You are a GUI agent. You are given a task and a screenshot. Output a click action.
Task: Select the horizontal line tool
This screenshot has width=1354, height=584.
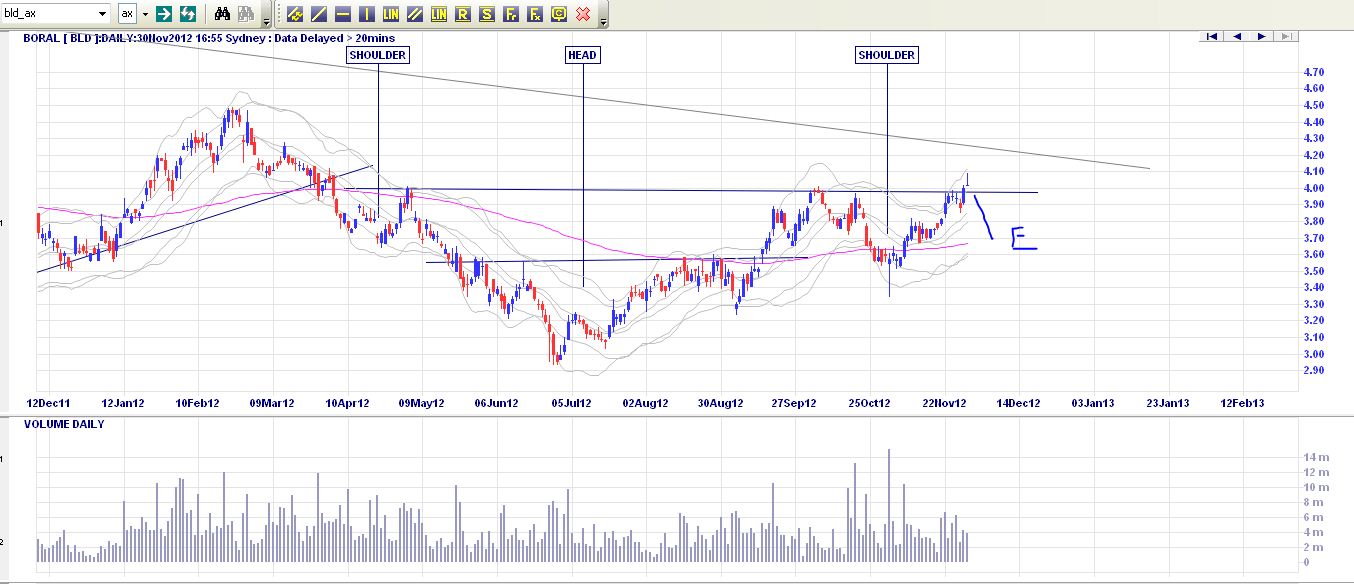click(x=343, y=14)
